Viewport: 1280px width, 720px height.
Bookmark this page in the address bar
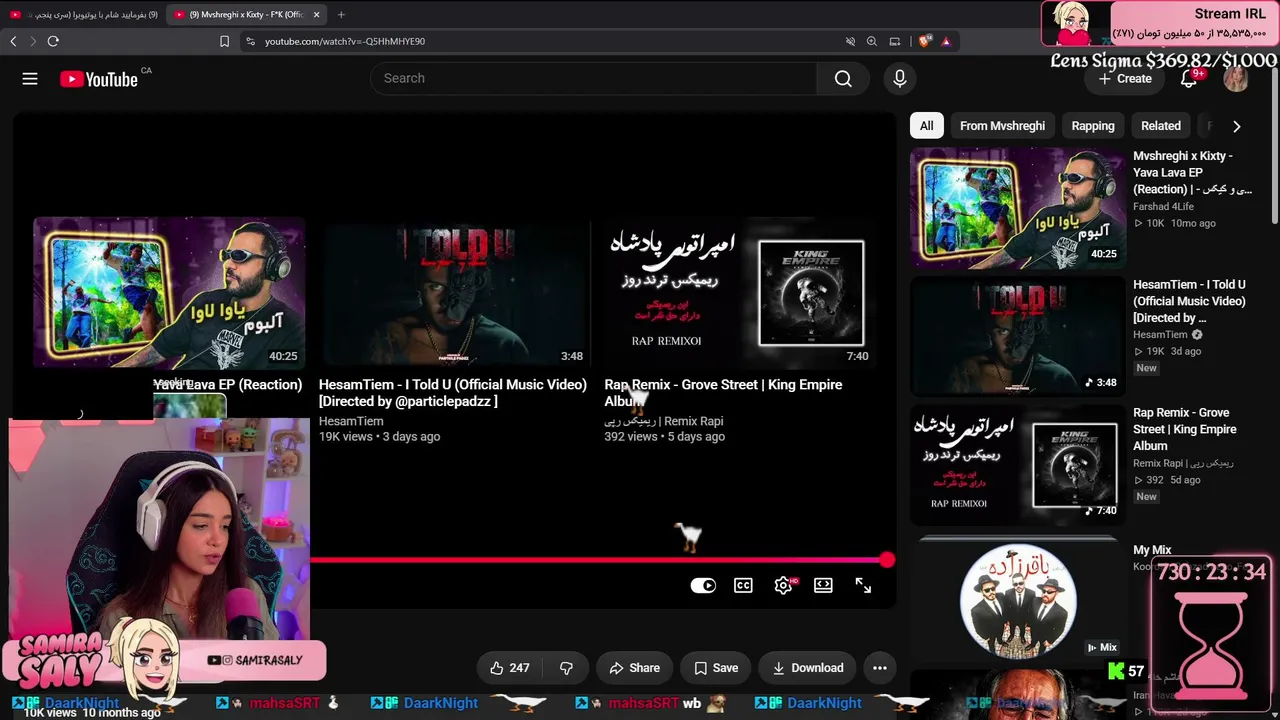click(224, 41)
